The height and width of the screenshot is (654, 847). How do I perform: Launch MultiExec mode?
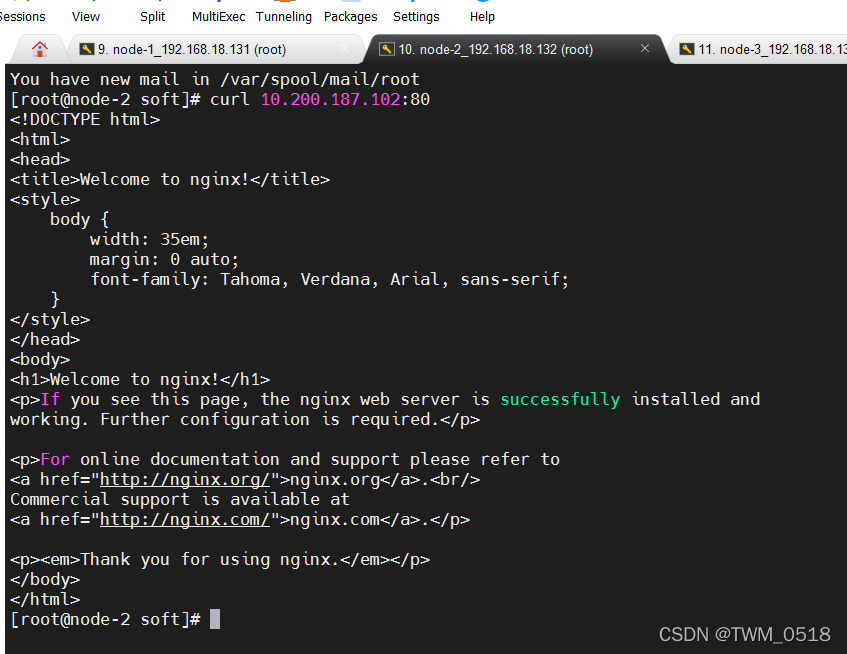pos(217,16)
